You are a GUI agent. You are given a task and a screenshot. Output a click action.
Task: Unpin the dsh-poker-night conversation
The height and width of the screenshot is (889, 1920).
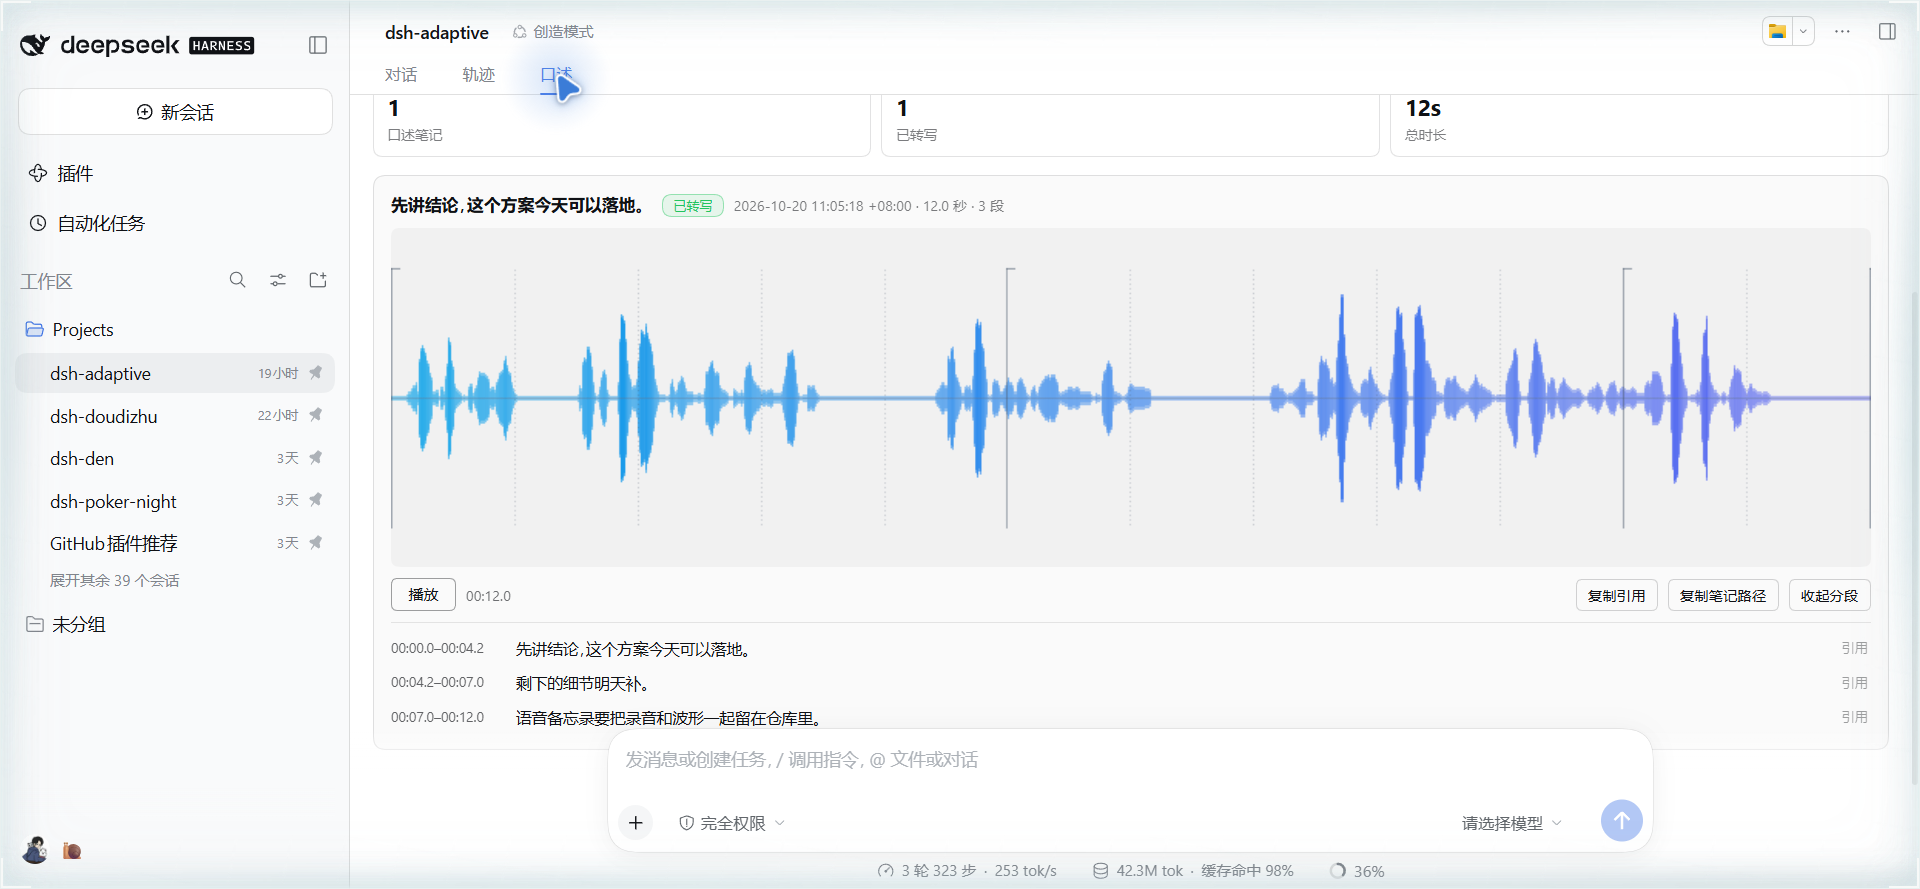[x=316, y=500]
